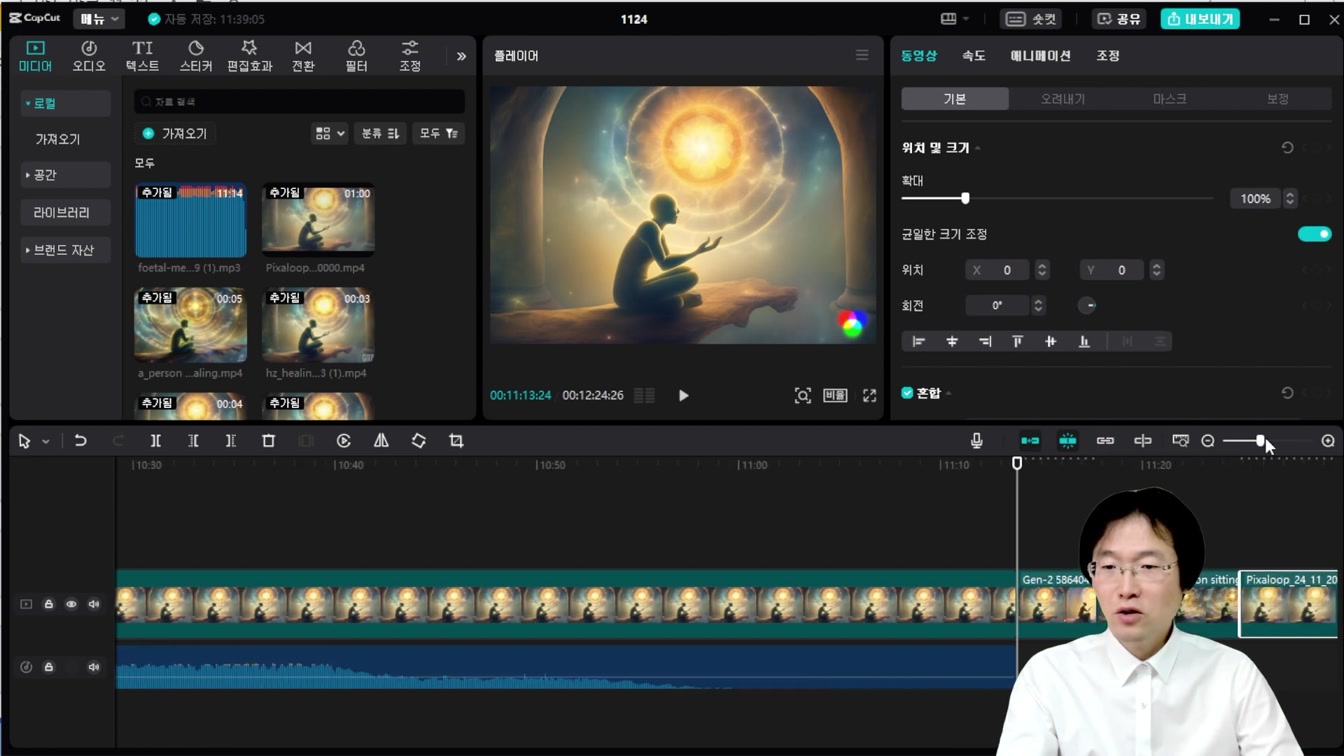This screenshot has height=756, width=1344.
Task: Toggle auto snapping in timeline toolbar
Action: point(1068,441)
